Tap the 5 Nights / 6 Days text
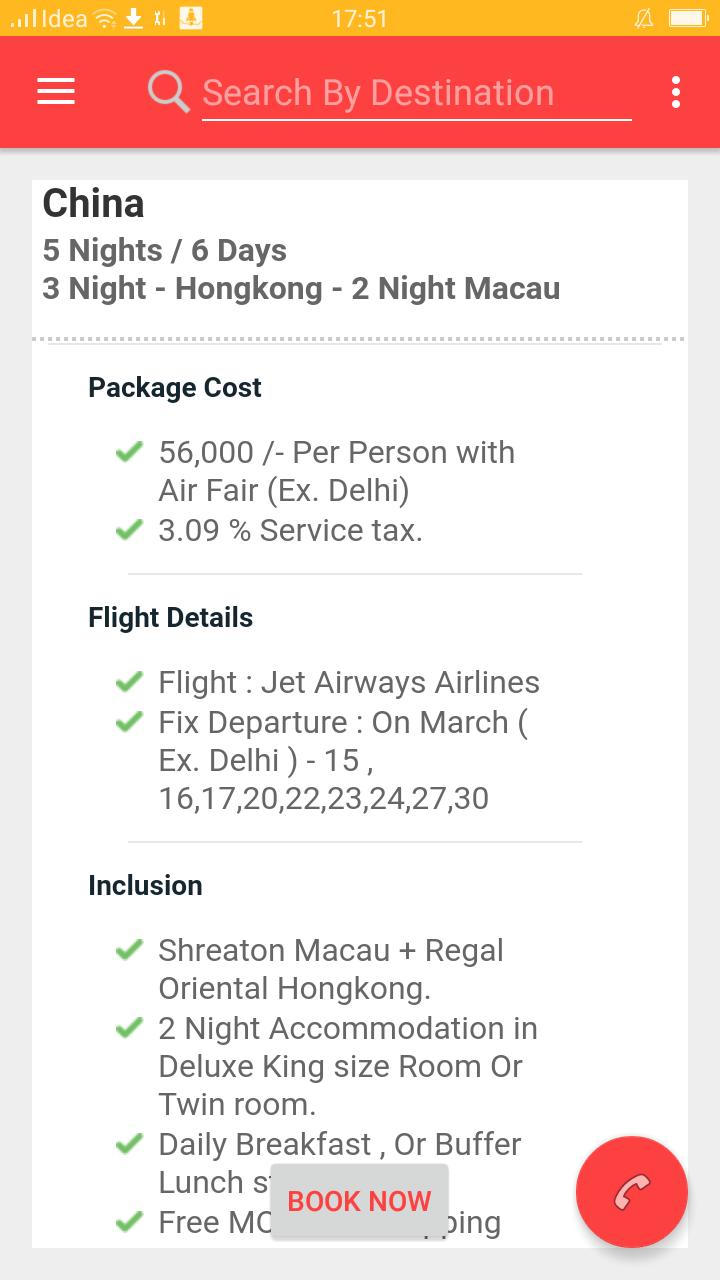 coord(164,250)
